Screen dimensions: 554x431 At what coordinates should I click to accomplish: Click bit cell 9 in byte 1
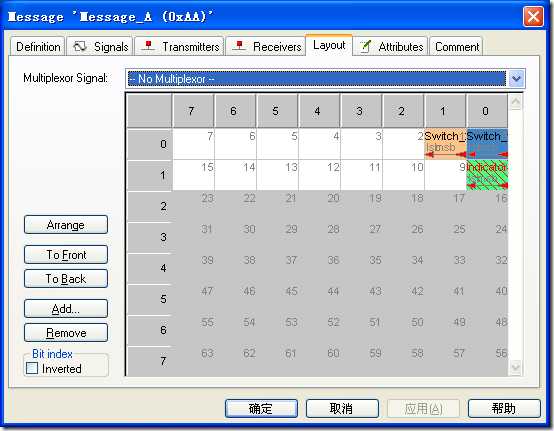(446, 175)
